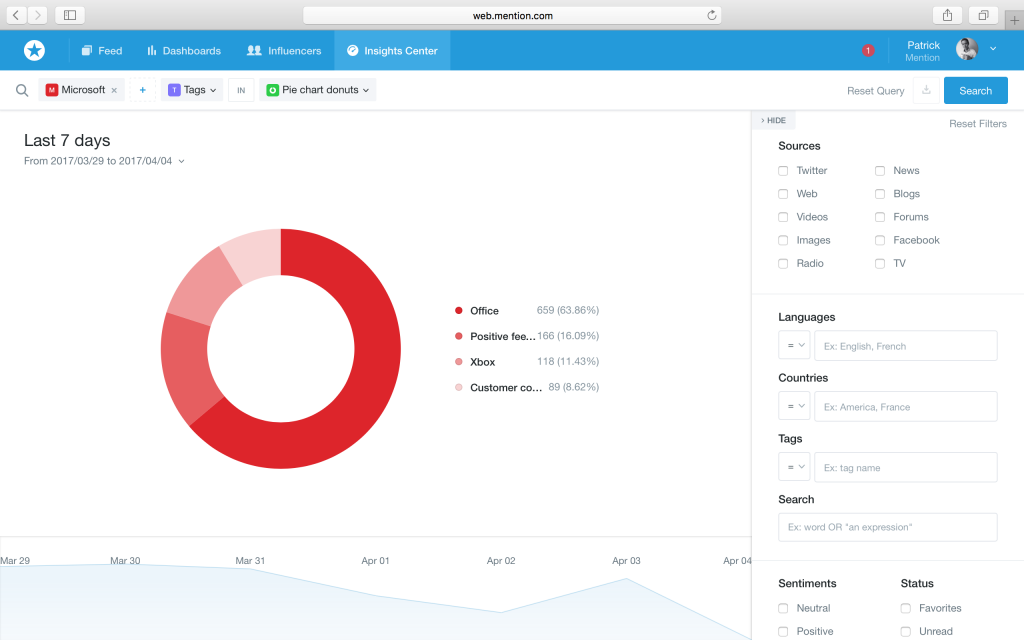Click the Apr 03 timeline date
Image resolution: width=1024 pixels, height=640 pixels.
[x=626, y=560]
